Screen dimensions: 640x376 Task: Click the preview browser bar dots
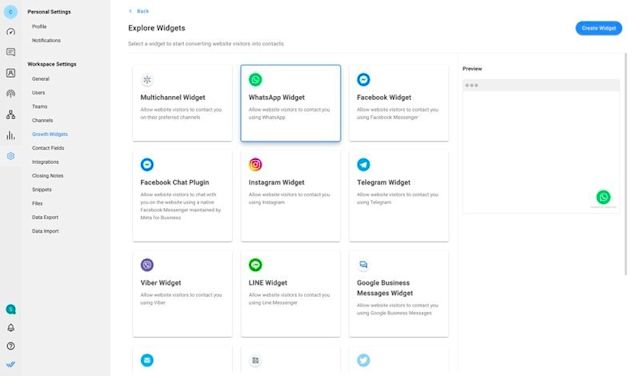[471, 85]
